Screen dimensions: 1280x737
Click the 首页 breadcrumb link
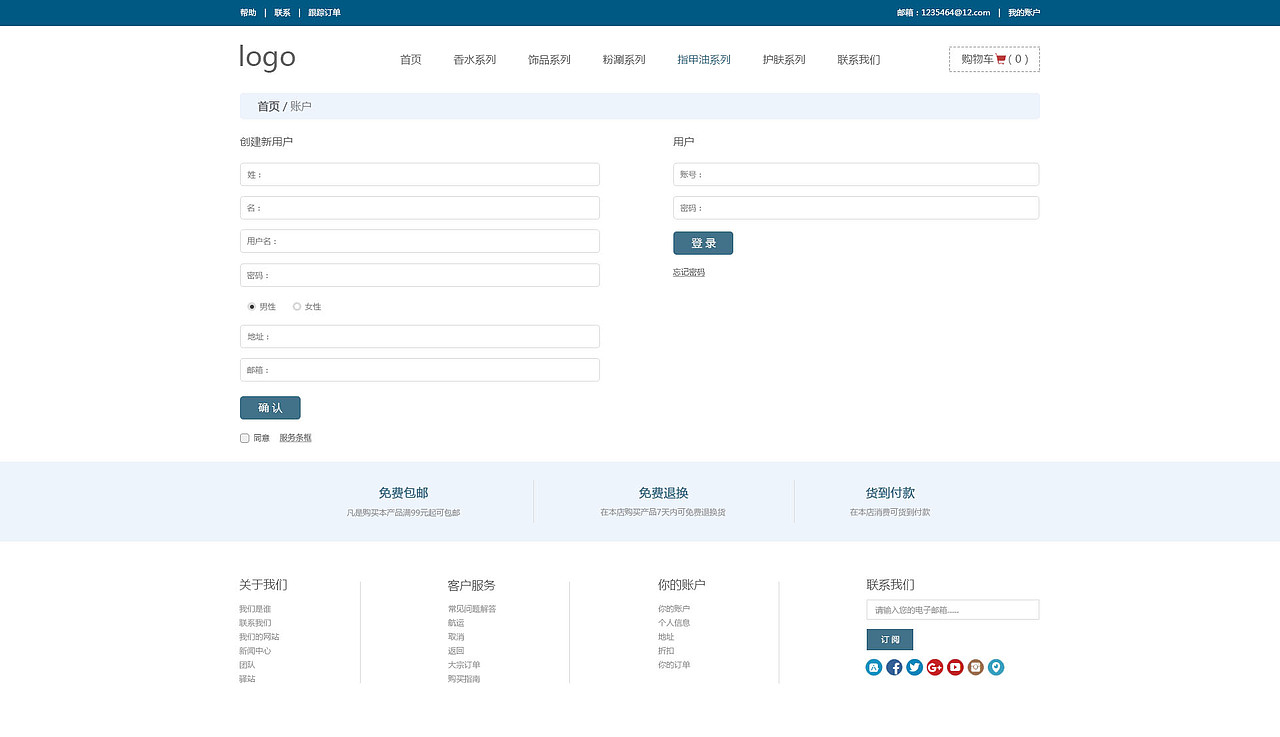point(268,106)
